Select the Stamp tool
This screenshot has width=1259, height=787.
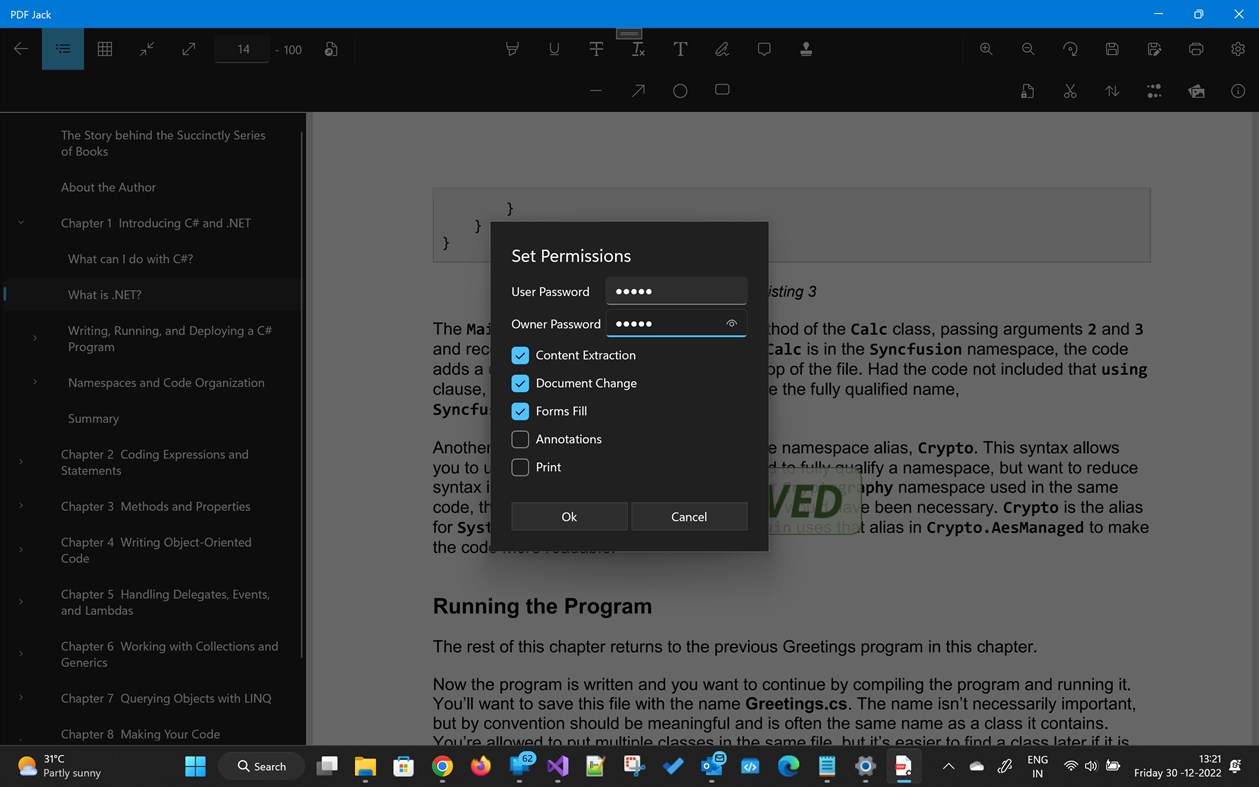806,48
